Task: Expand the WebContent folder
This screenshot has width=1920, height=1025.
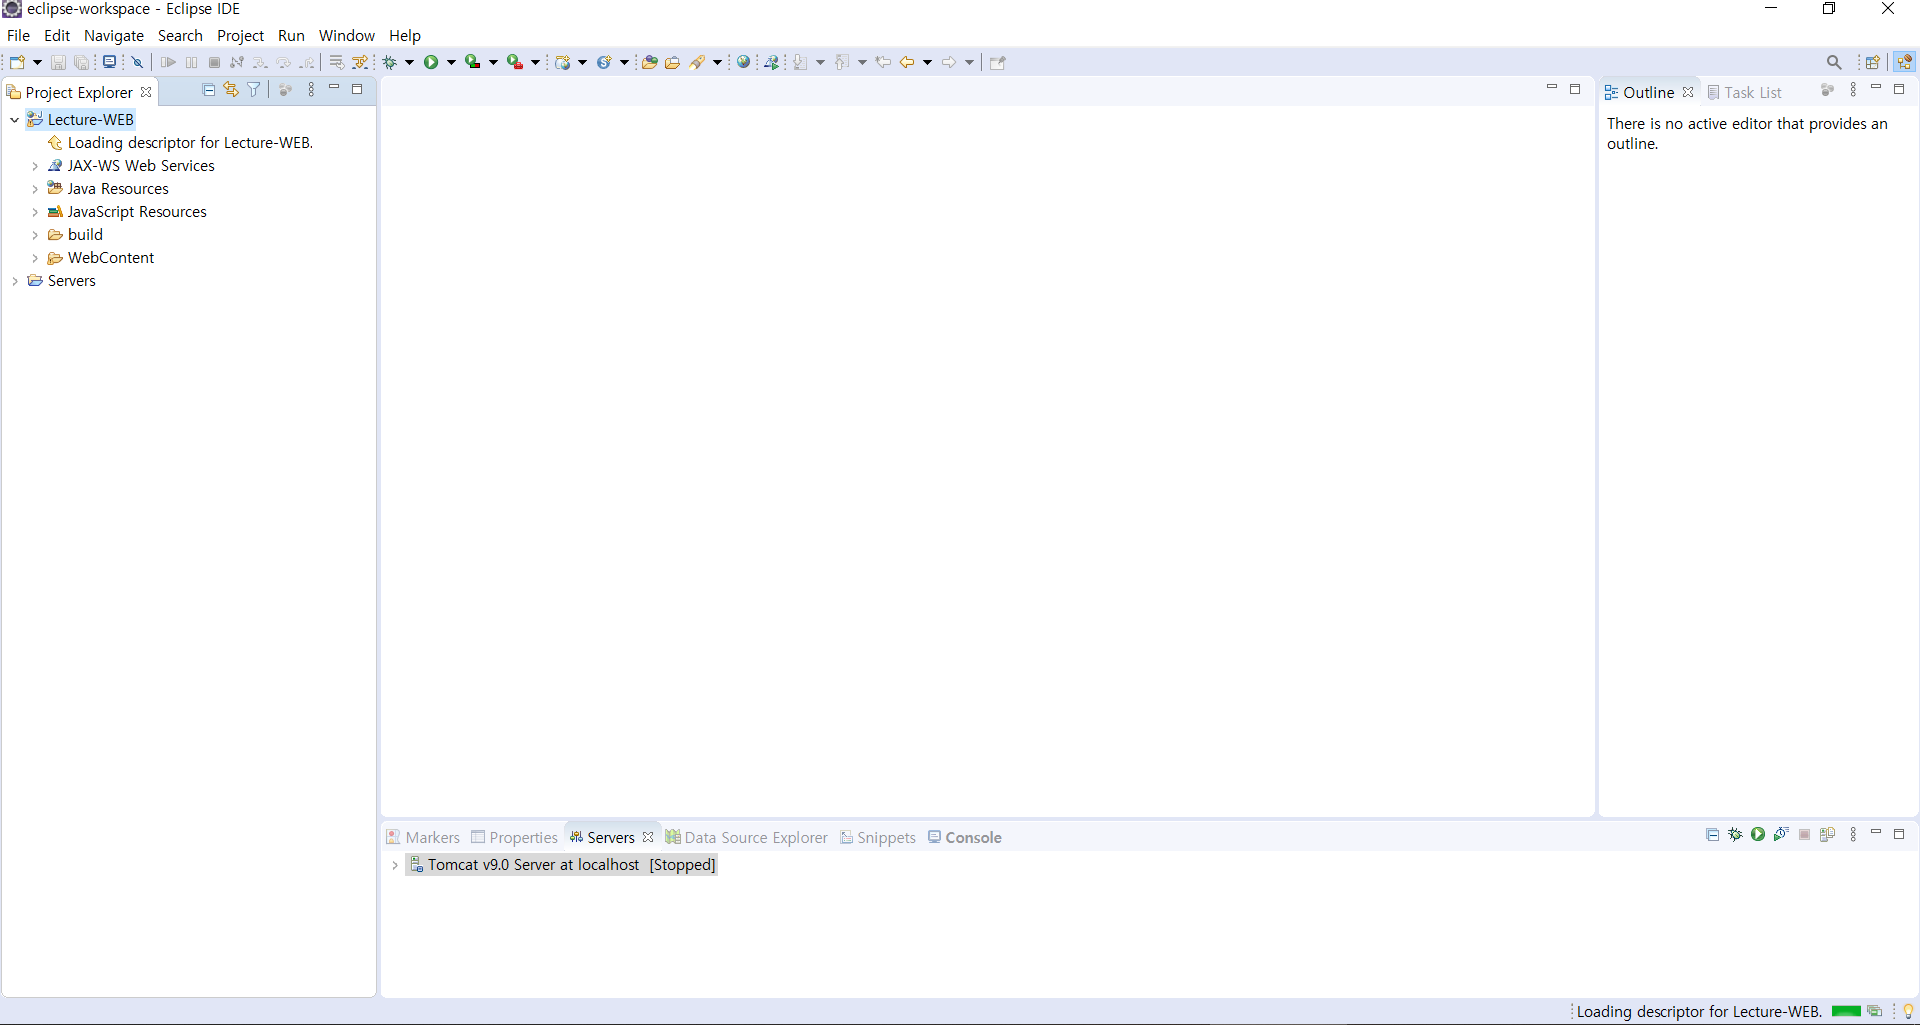Action: click(35, 258)
